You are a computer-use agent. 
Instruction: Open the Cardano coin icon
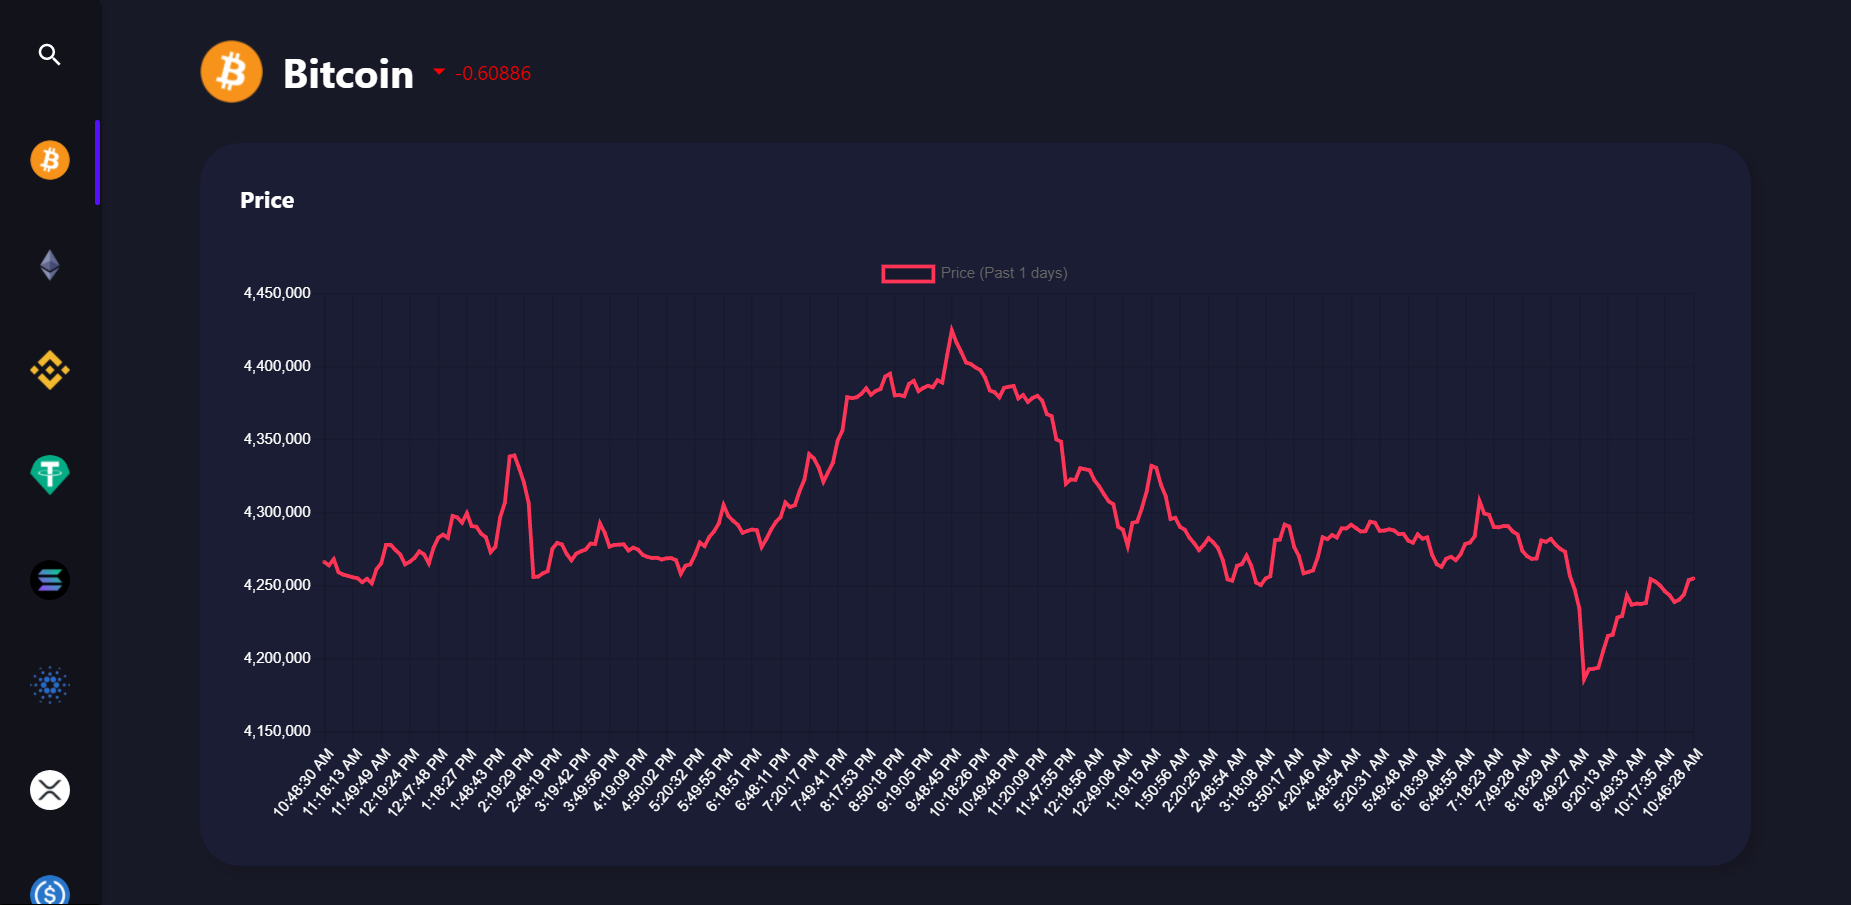click(x=50, y=685)
